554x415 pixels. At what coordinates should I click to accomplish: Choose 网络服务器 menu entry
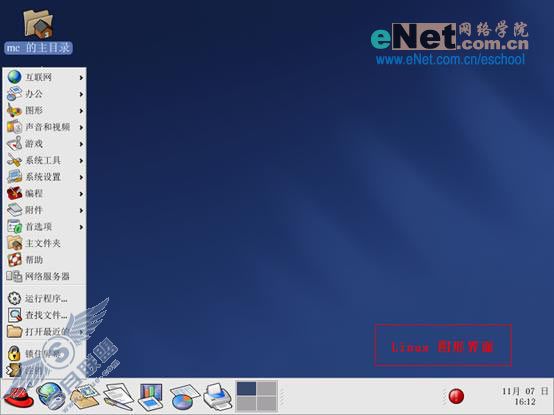coord(45,277)
